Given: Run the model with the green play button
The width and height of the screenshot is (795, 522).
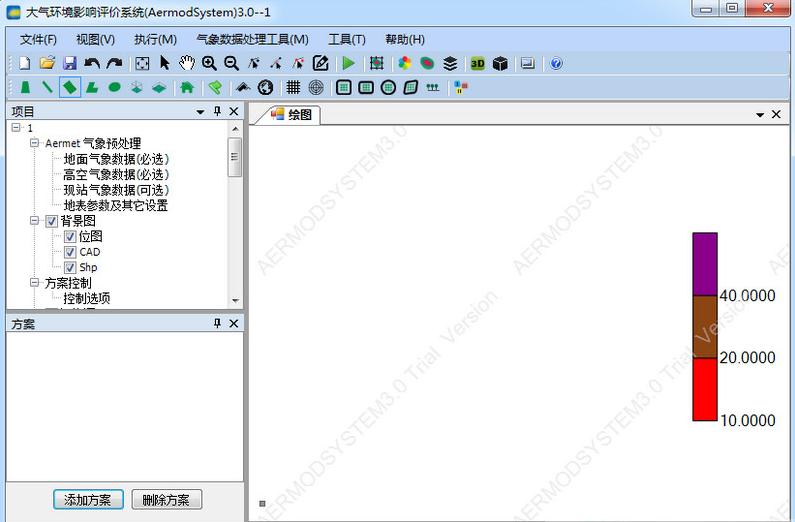Looking at the screenshot, I should [x=348, y=63].
